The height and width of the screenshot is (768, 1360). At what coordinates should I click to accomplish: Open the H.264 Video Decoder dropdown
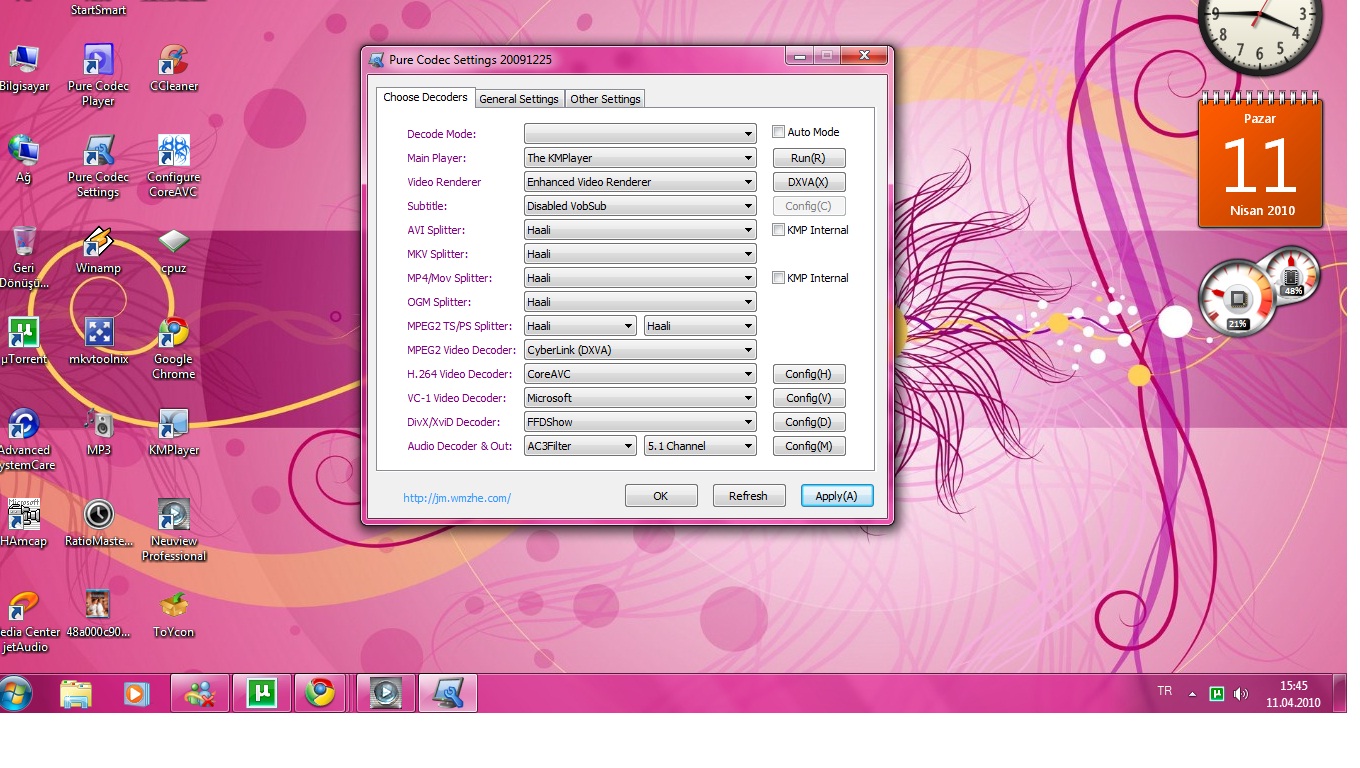[640, 374]
